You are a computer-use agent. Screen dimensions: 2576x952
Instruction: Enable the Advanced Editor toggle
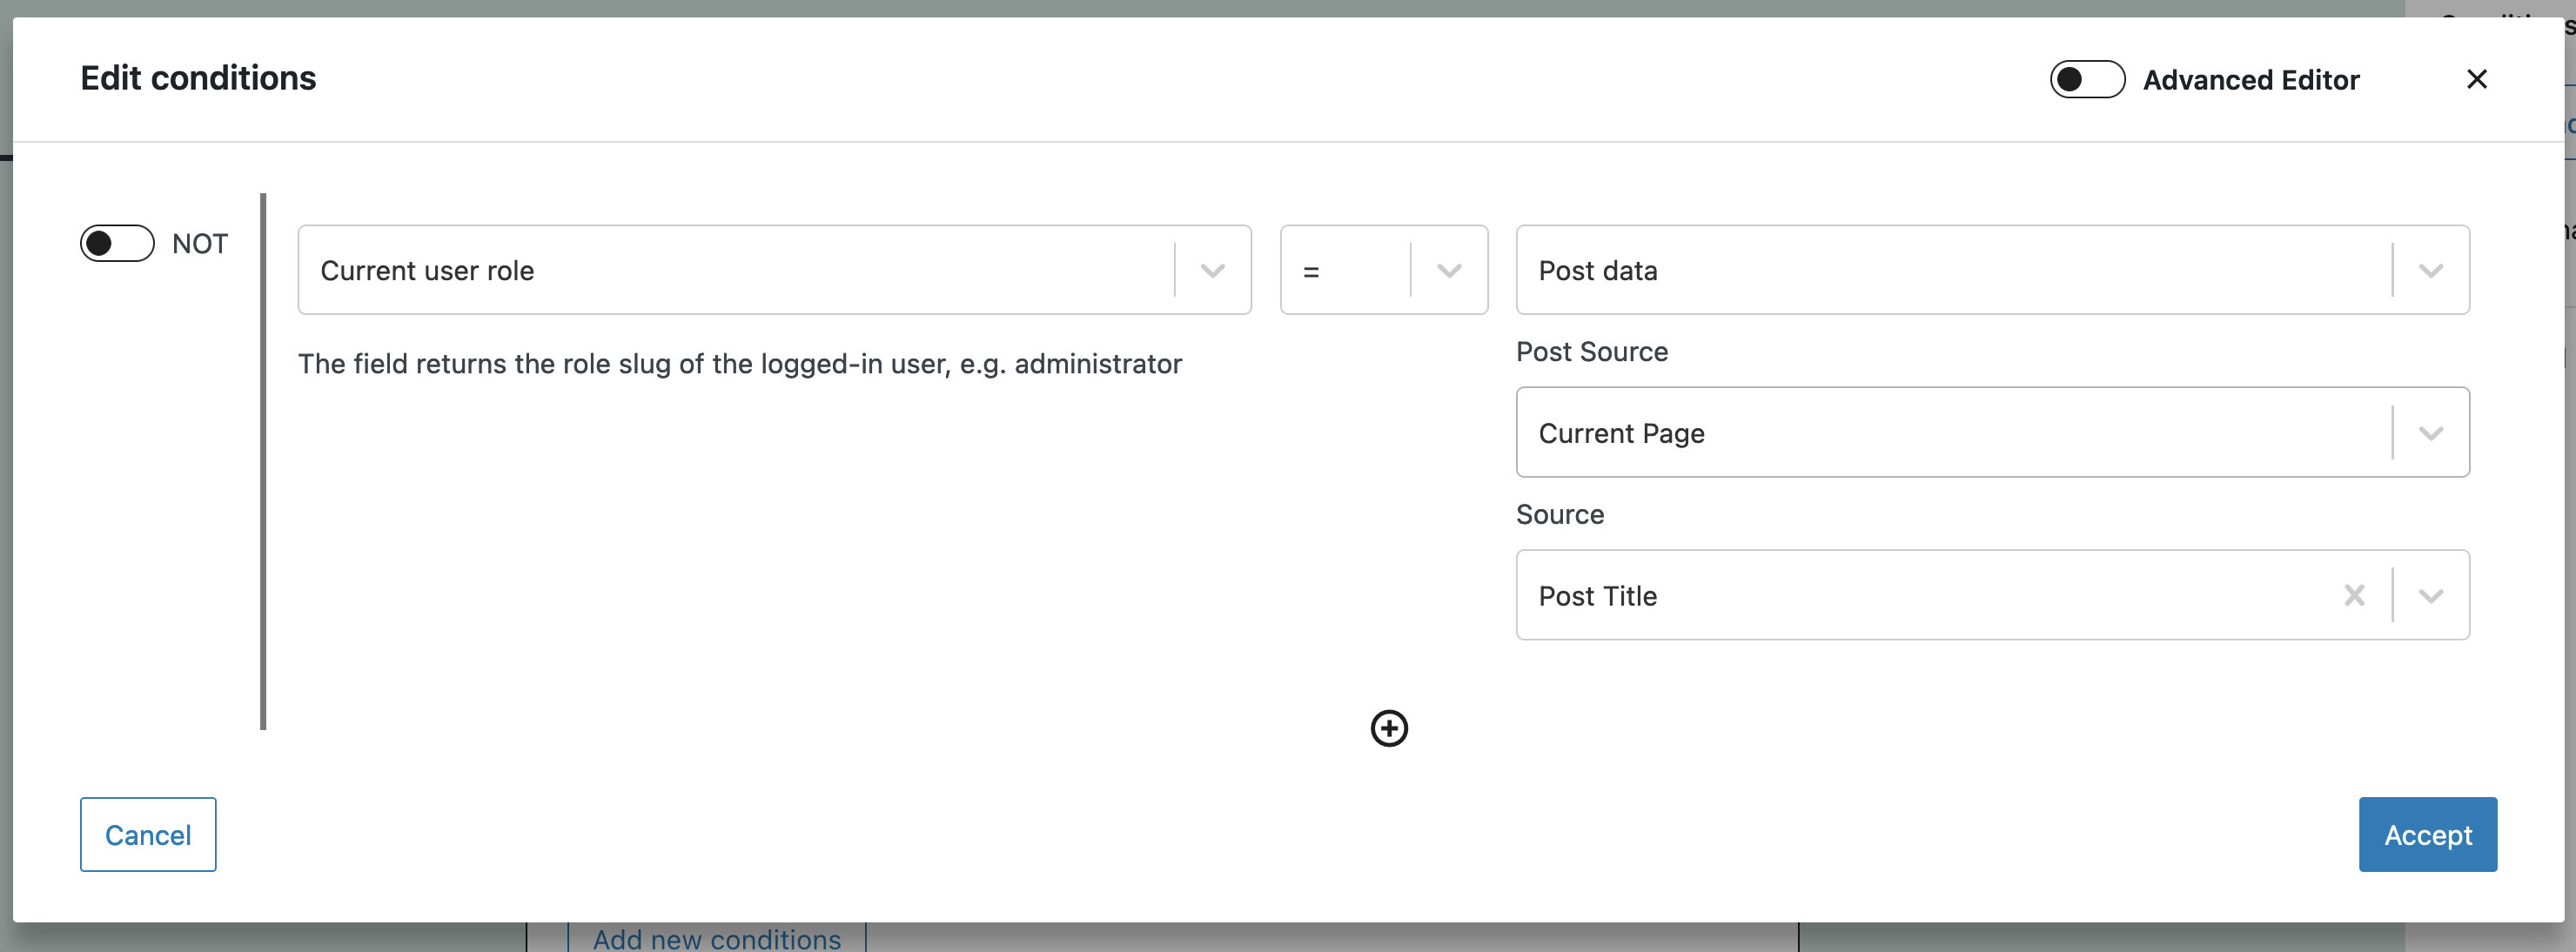(2087, 79)
